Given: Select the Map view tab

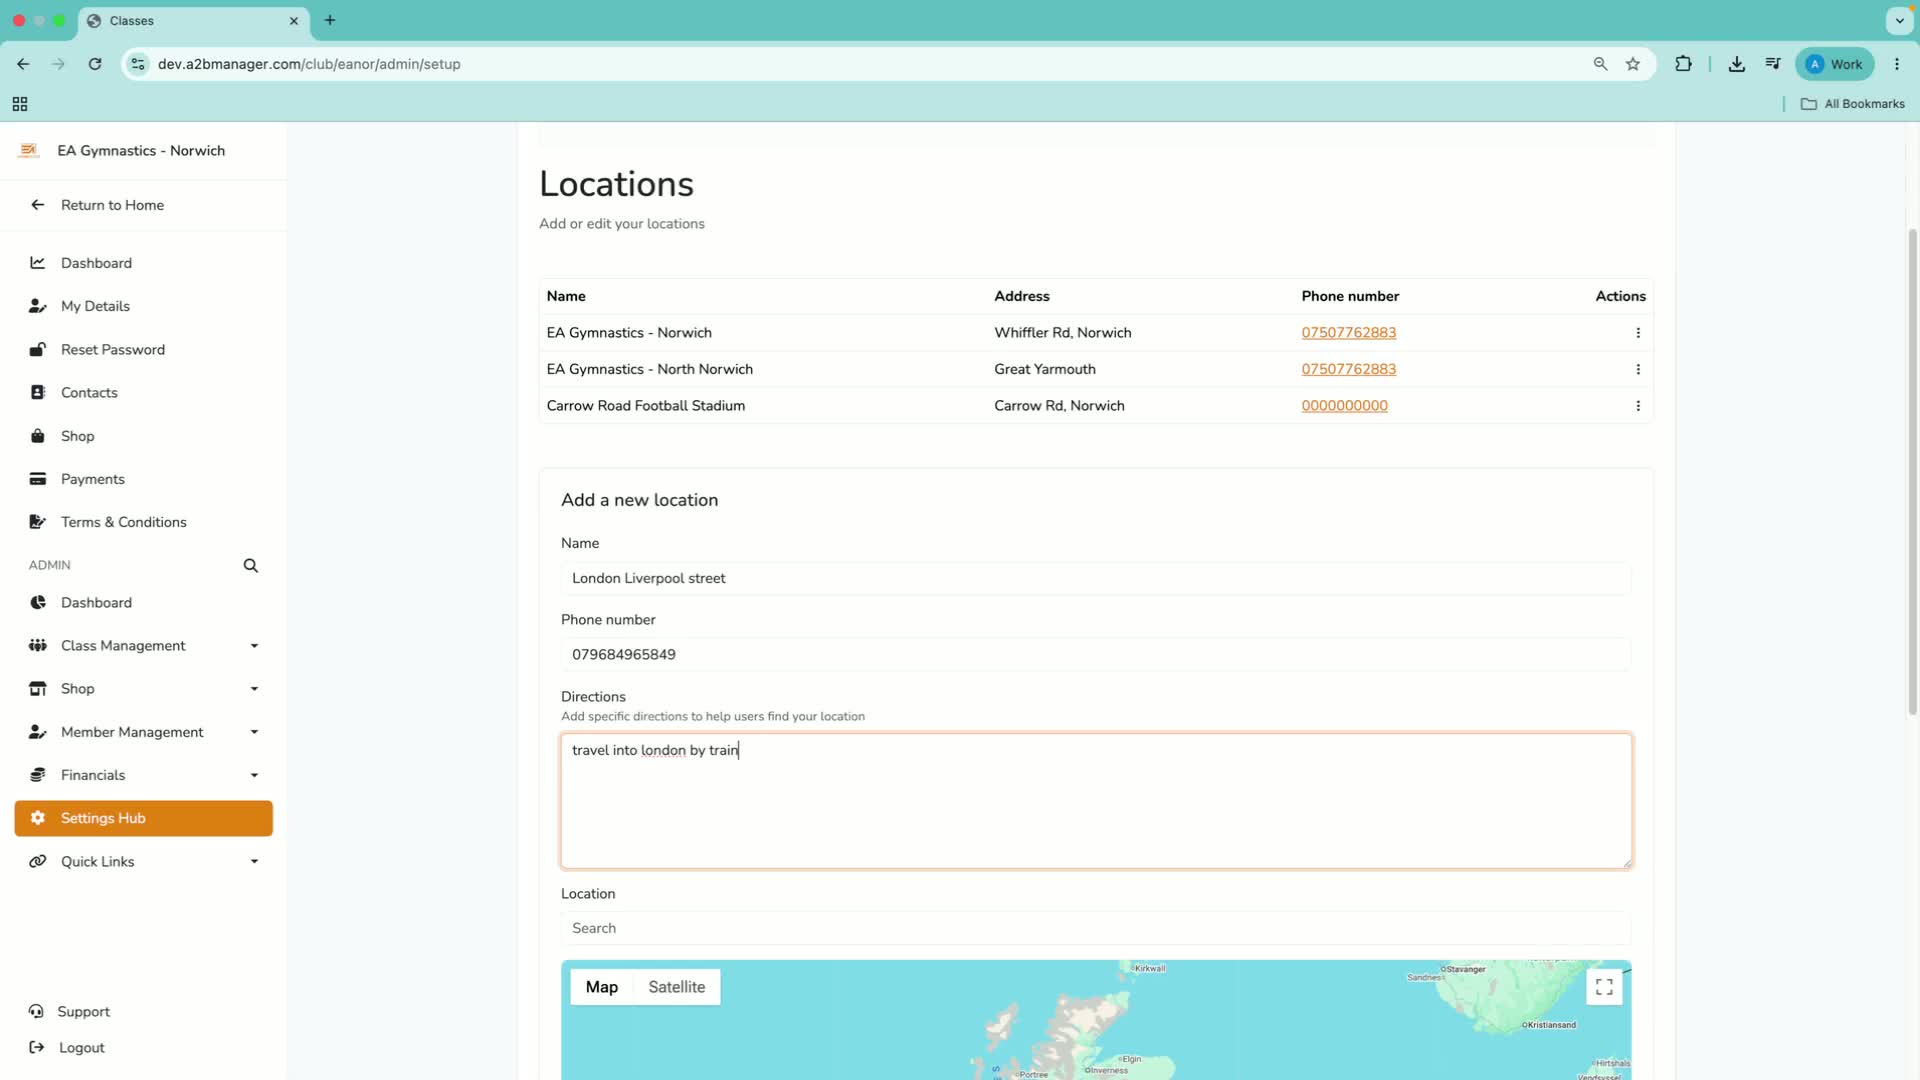Looking at the screenshot, I should click(602, 987).
